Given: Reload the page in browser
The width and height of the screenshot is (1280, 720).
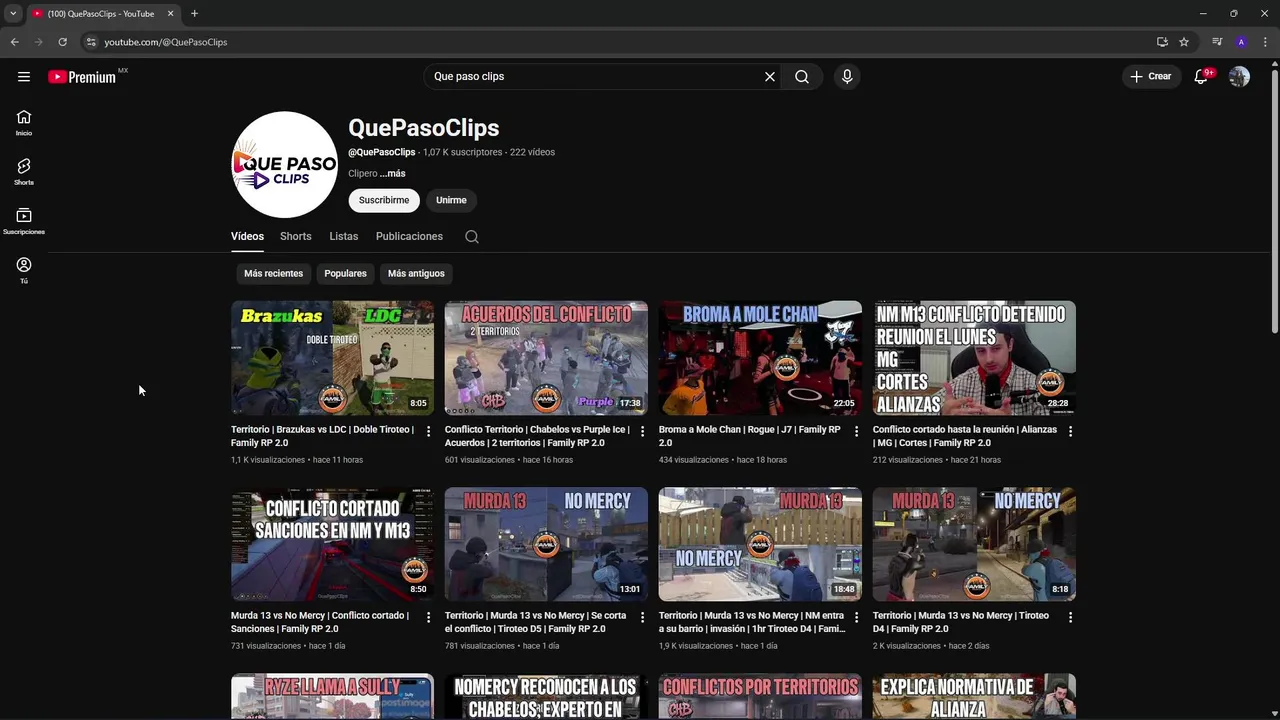Looking at the screenshot, I should point(62,42).
